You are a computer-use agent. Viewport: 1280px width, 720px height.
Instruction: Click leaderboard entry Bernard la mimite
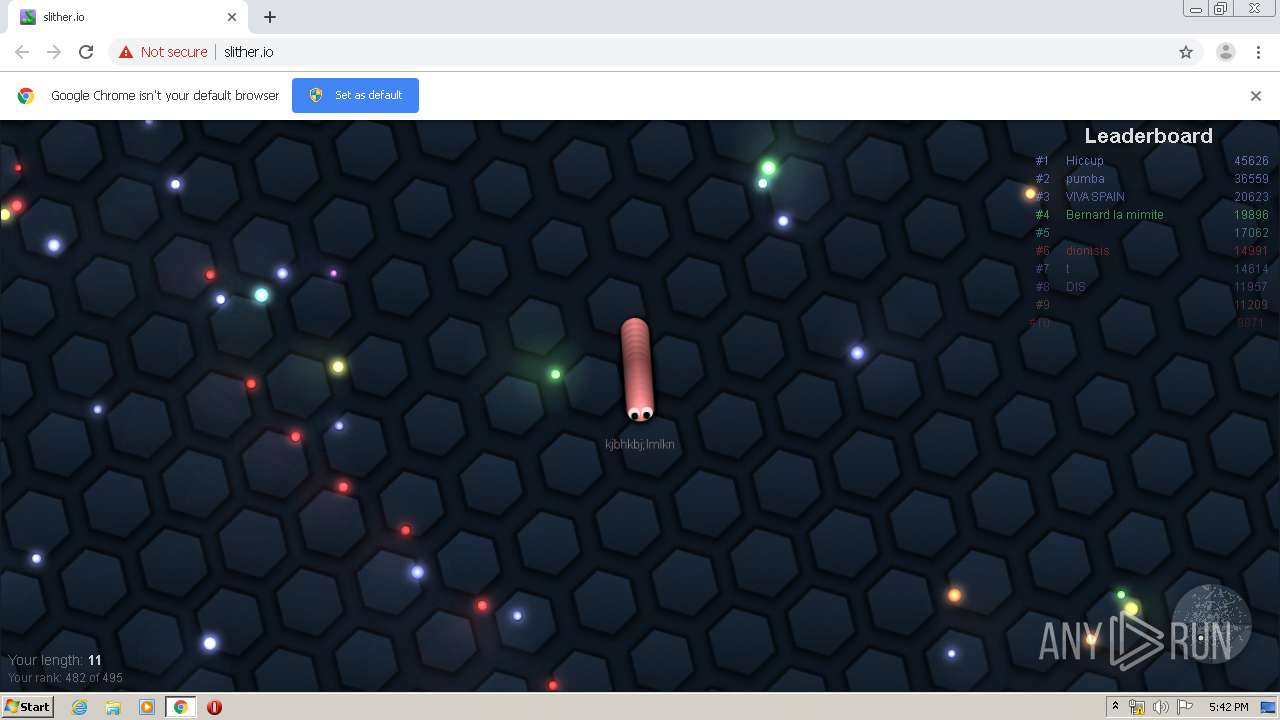(x=1115, y=215)
